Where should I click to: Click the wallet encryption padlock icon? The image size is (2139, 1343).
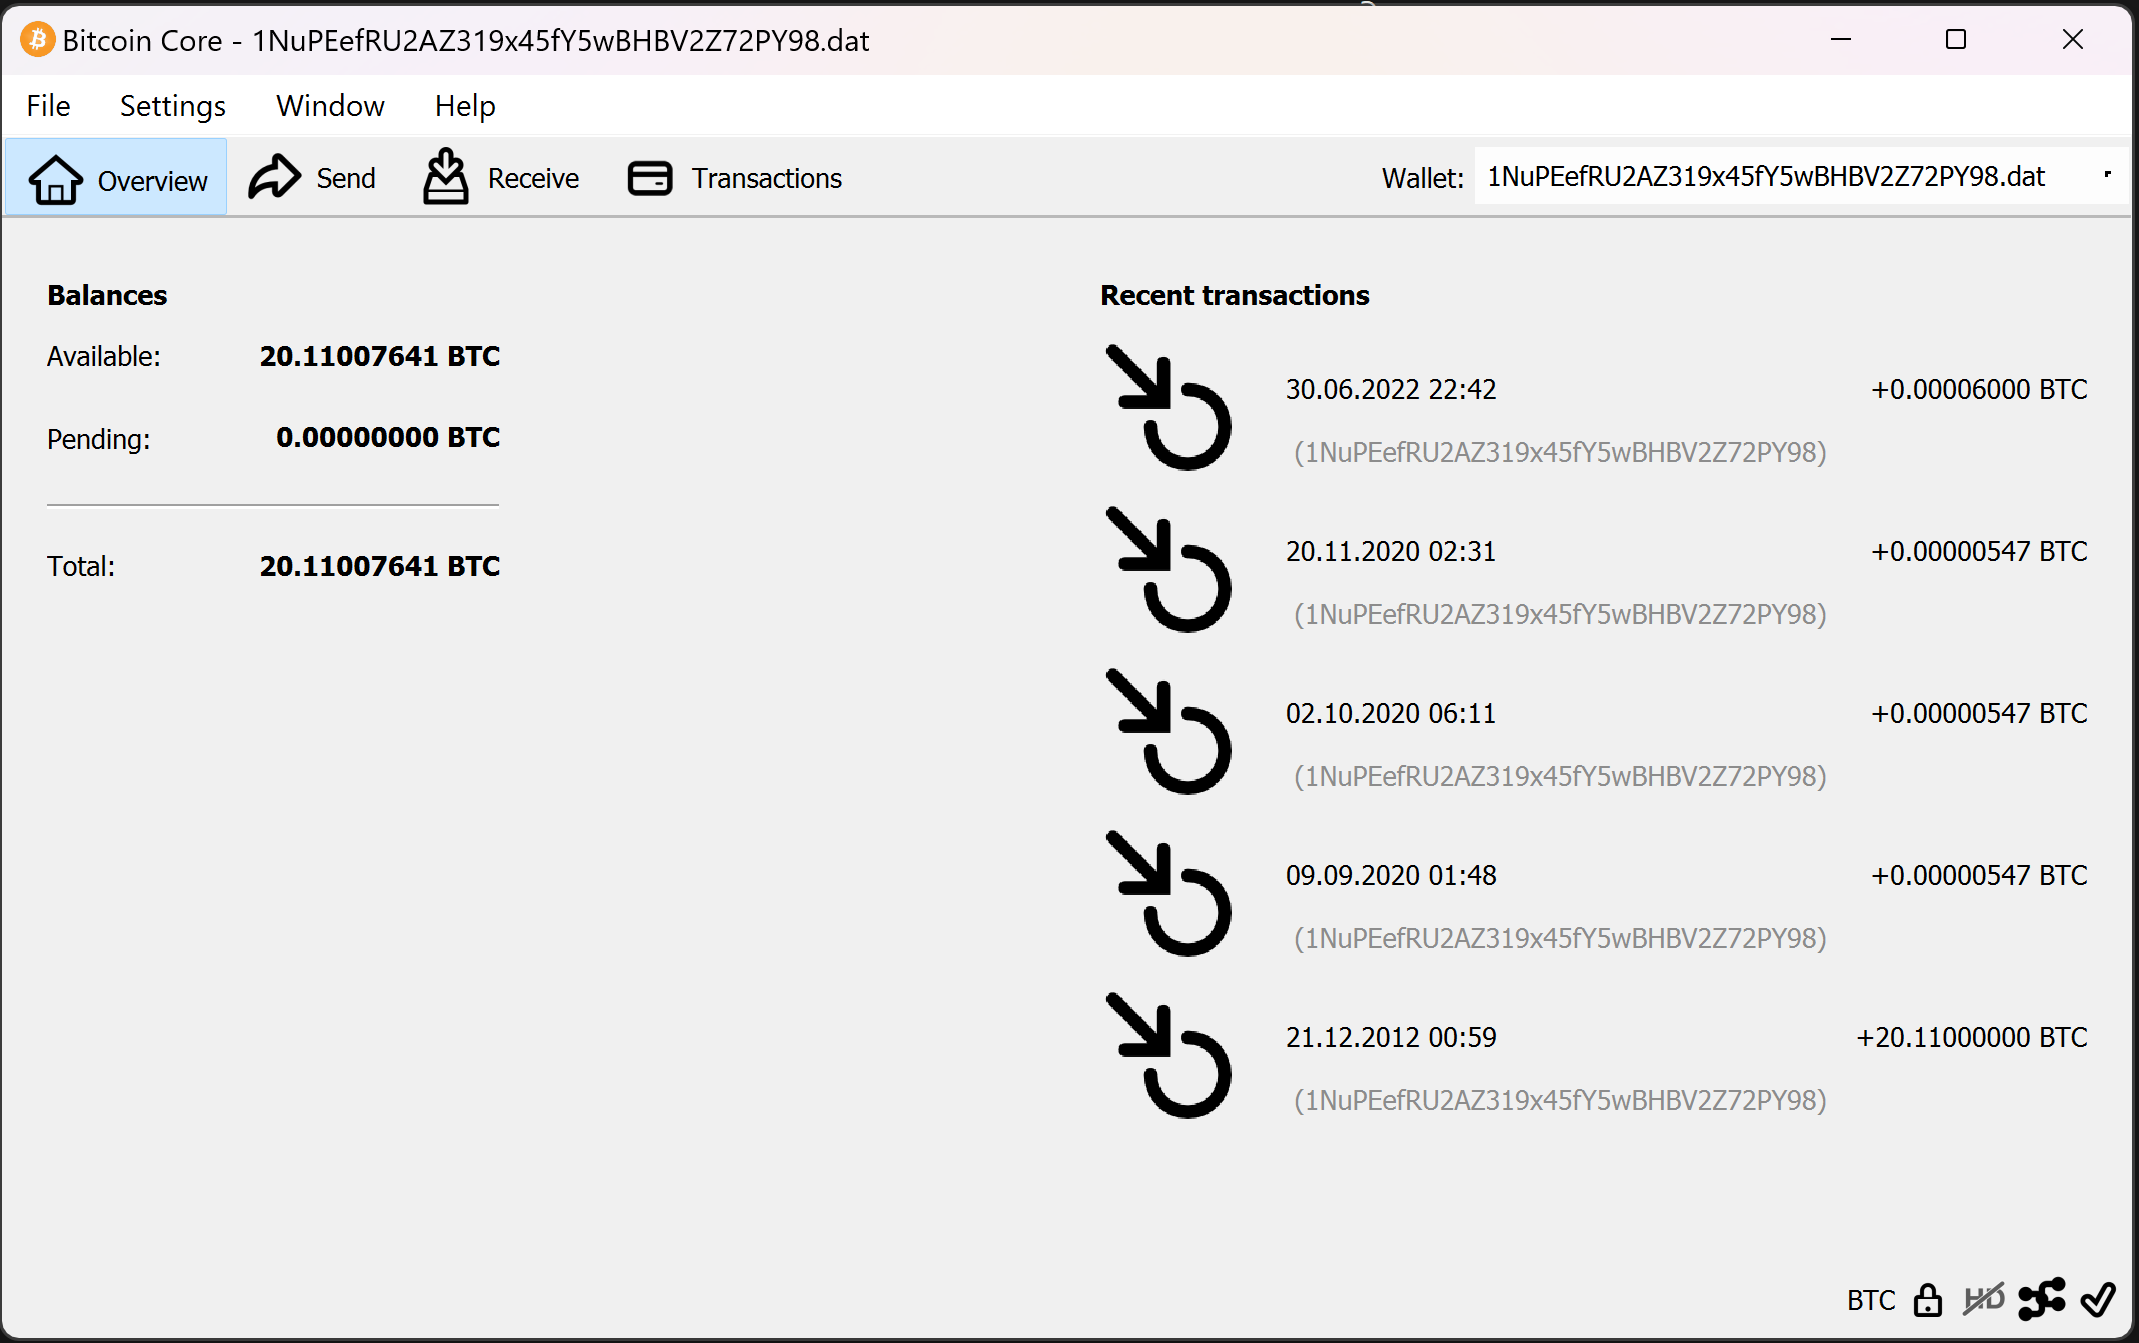tap(1927, 1300)
